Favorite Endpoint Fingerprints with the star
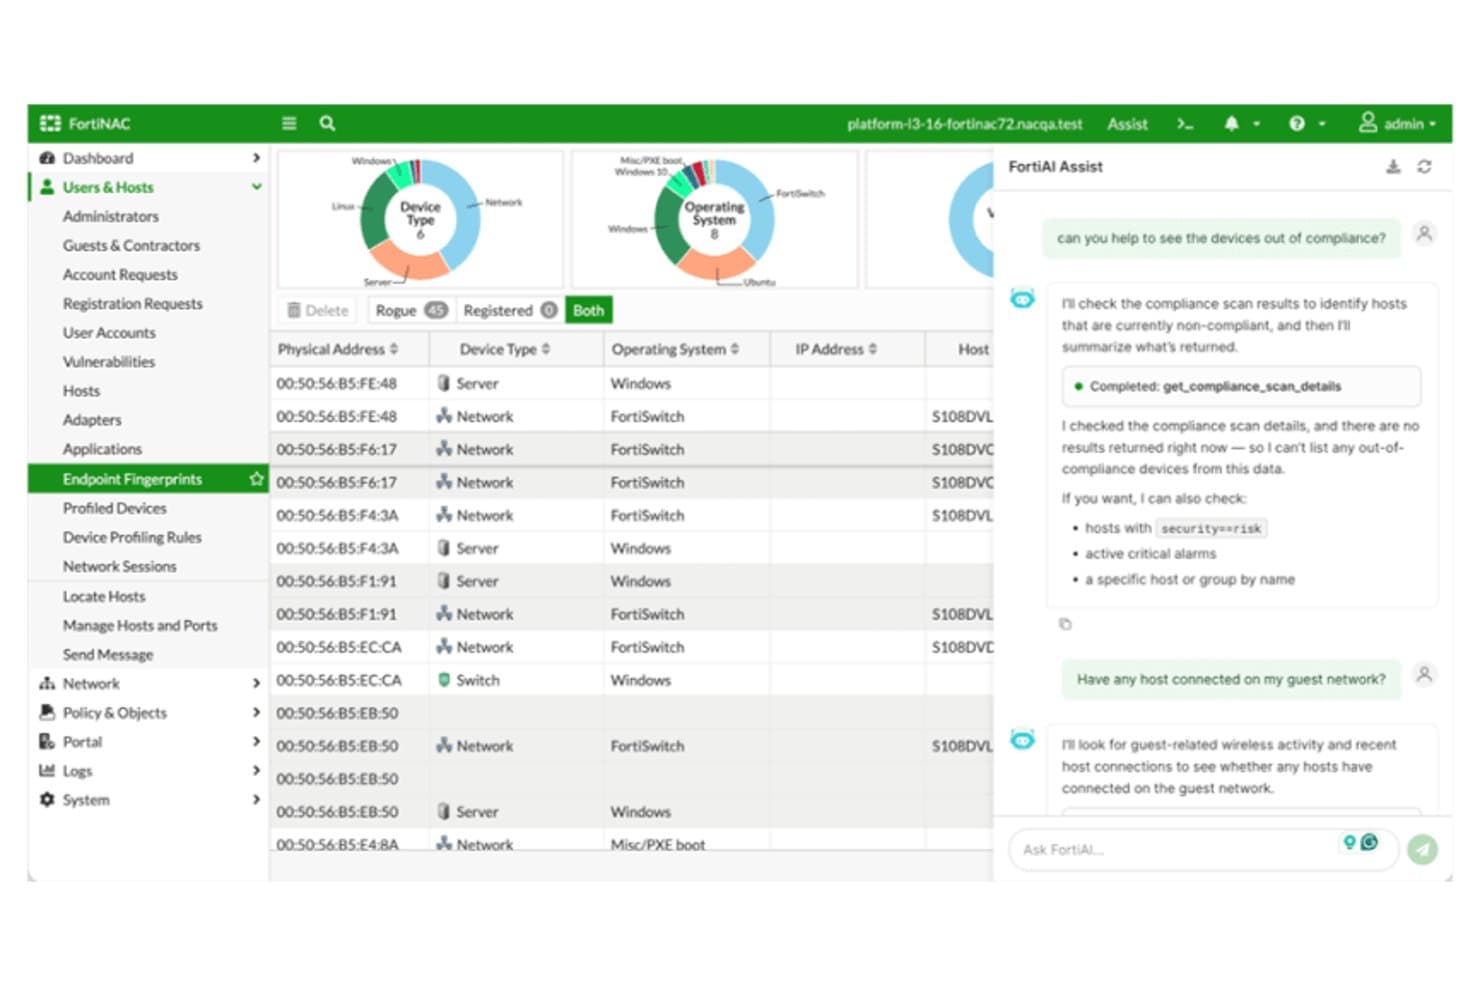This screenshot has width=1480, height=987. pyautogui.click(x=256, y=479)
